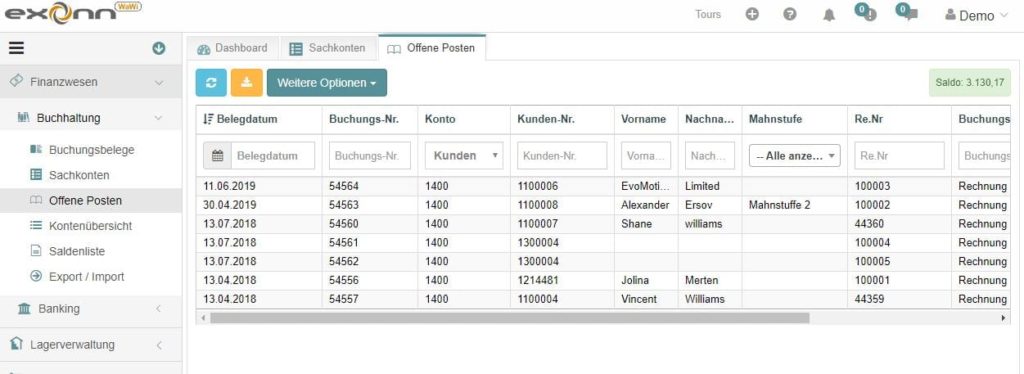The height and width of the screenshot is (374, 1024).
Task: Click the circular down-arrow icon in sidebar header
Action: coord(159,48)
